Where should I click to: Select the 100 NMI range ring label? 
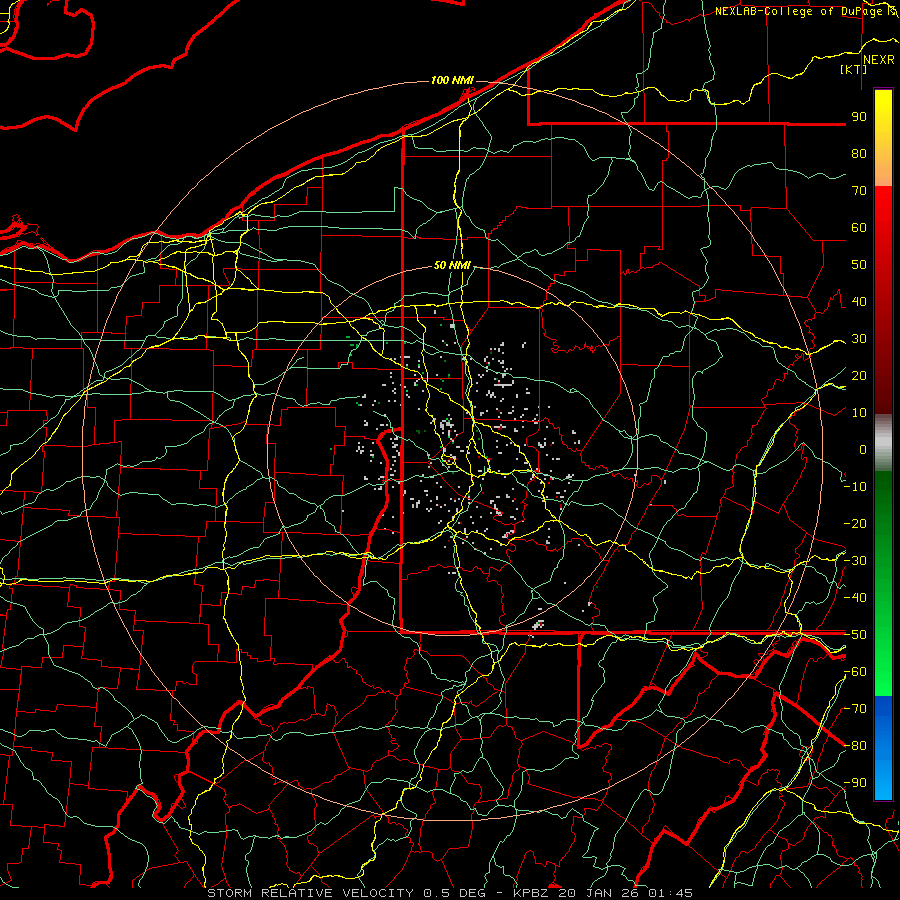452,80
